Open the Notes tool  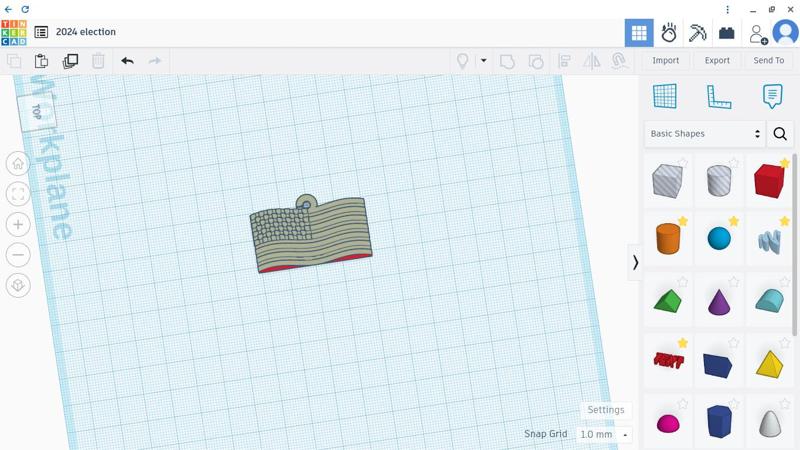click(x=772, y=96)
